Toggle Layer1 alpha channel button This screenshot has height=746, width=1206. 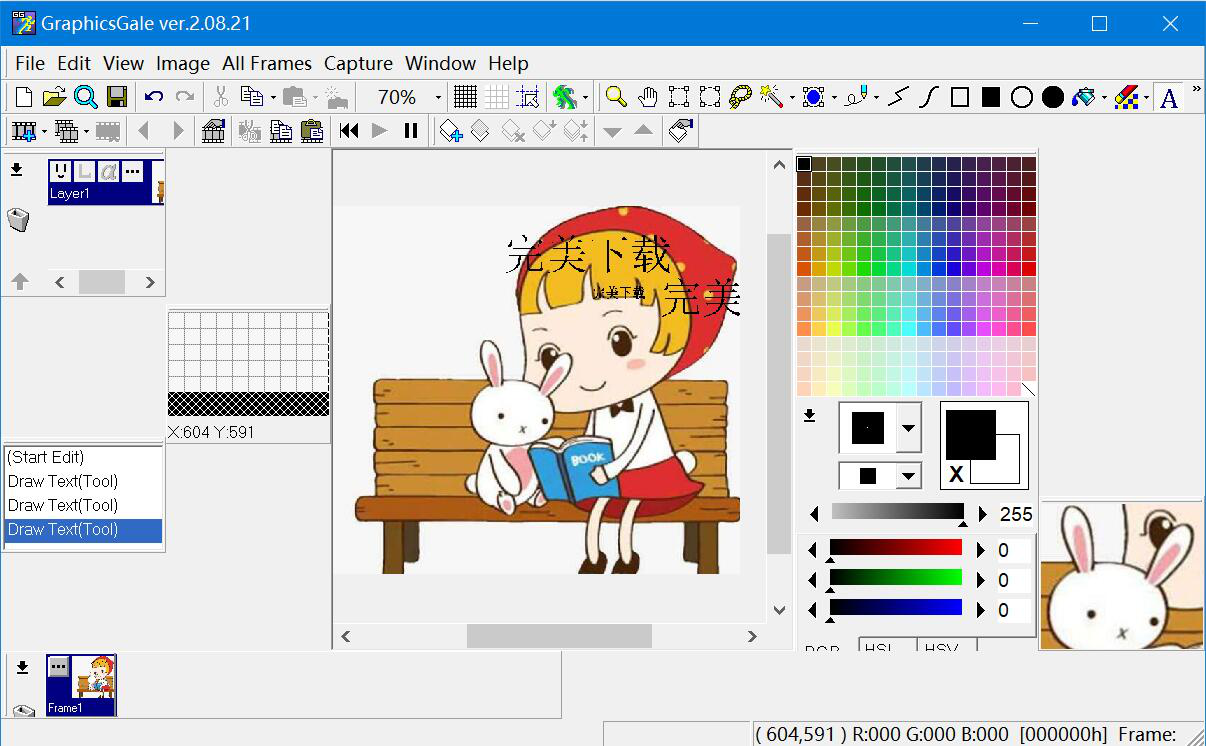108,171
